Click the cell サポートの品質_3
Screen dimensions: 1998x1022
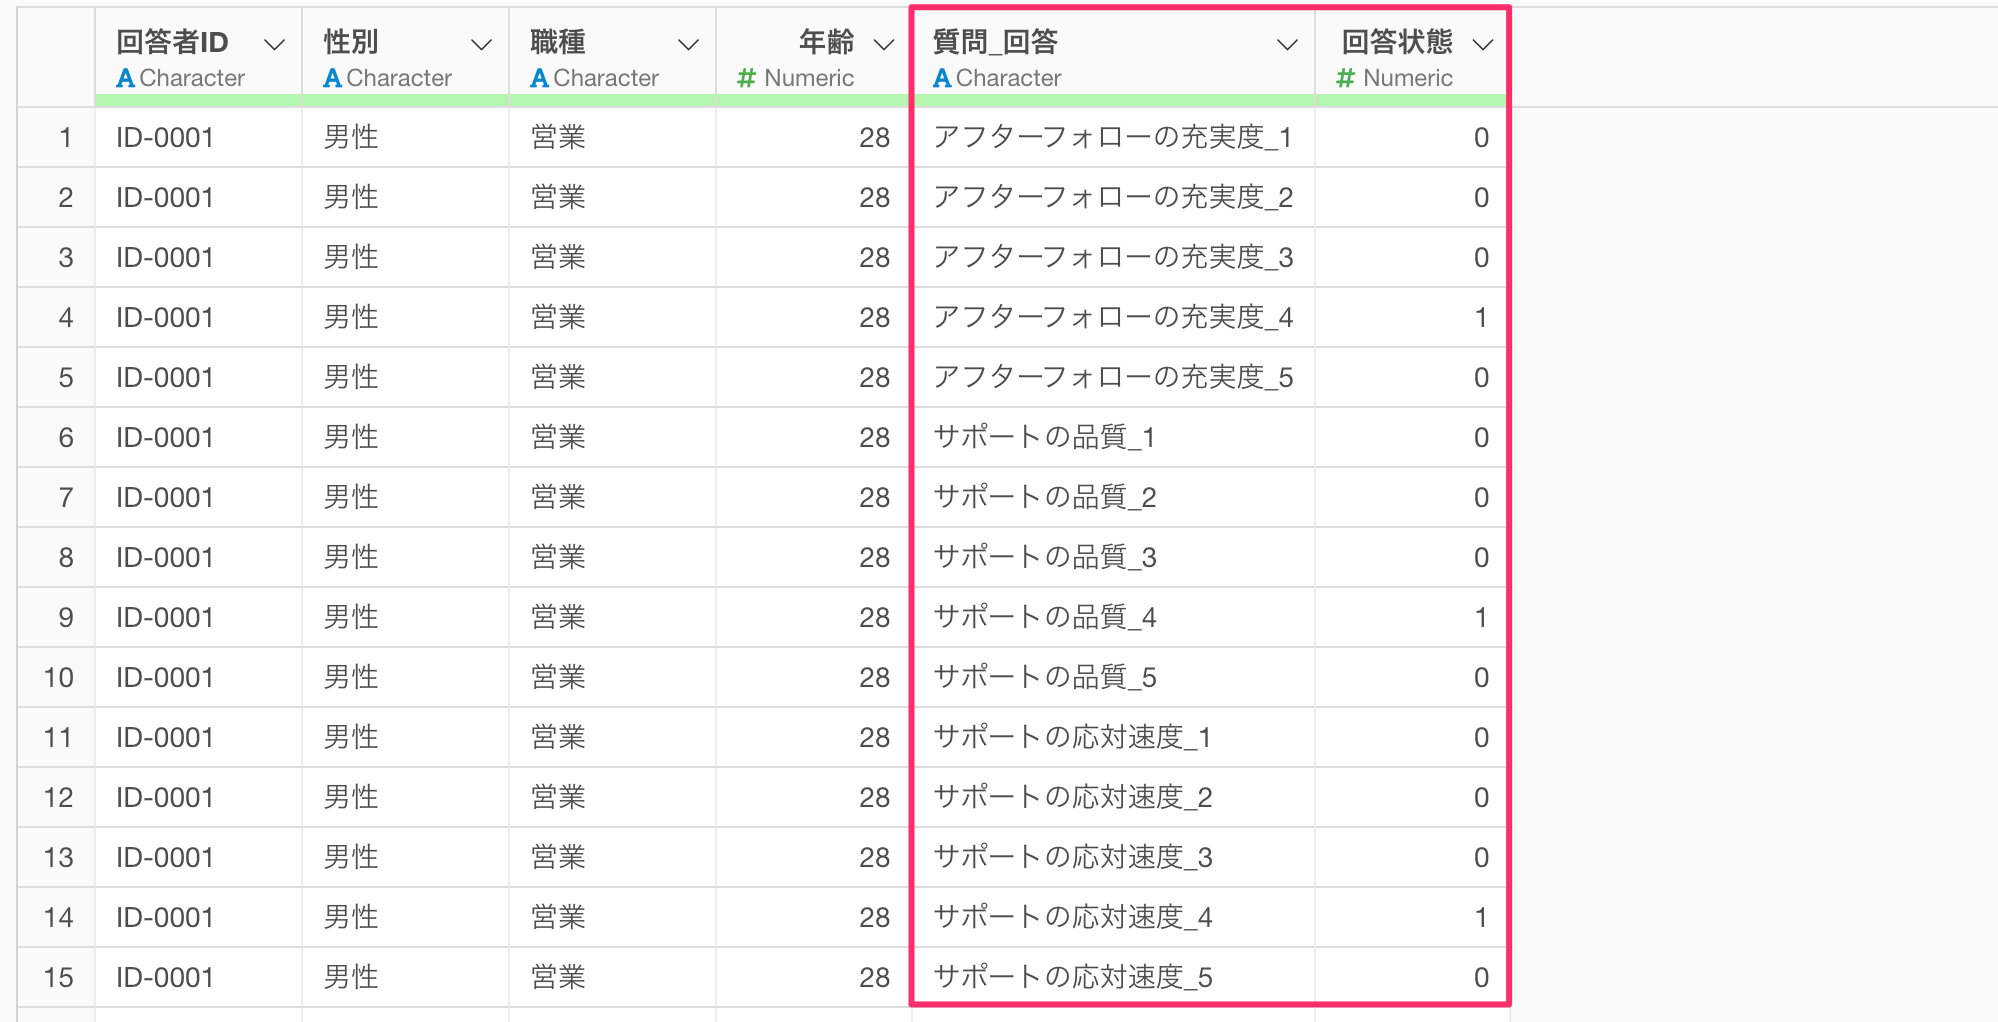pos(1044,558)
